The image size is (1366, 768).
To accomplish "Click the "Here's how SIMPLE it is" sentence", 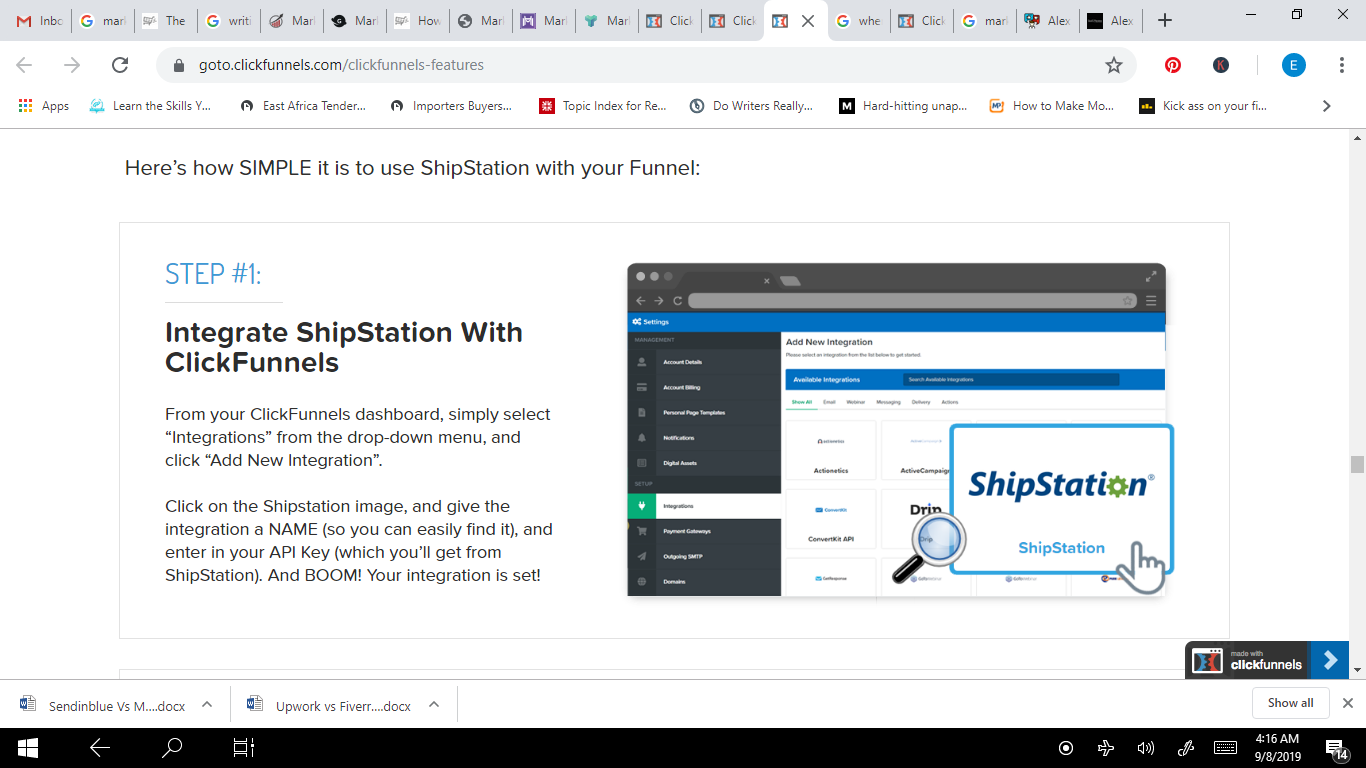I will (413, 168).
